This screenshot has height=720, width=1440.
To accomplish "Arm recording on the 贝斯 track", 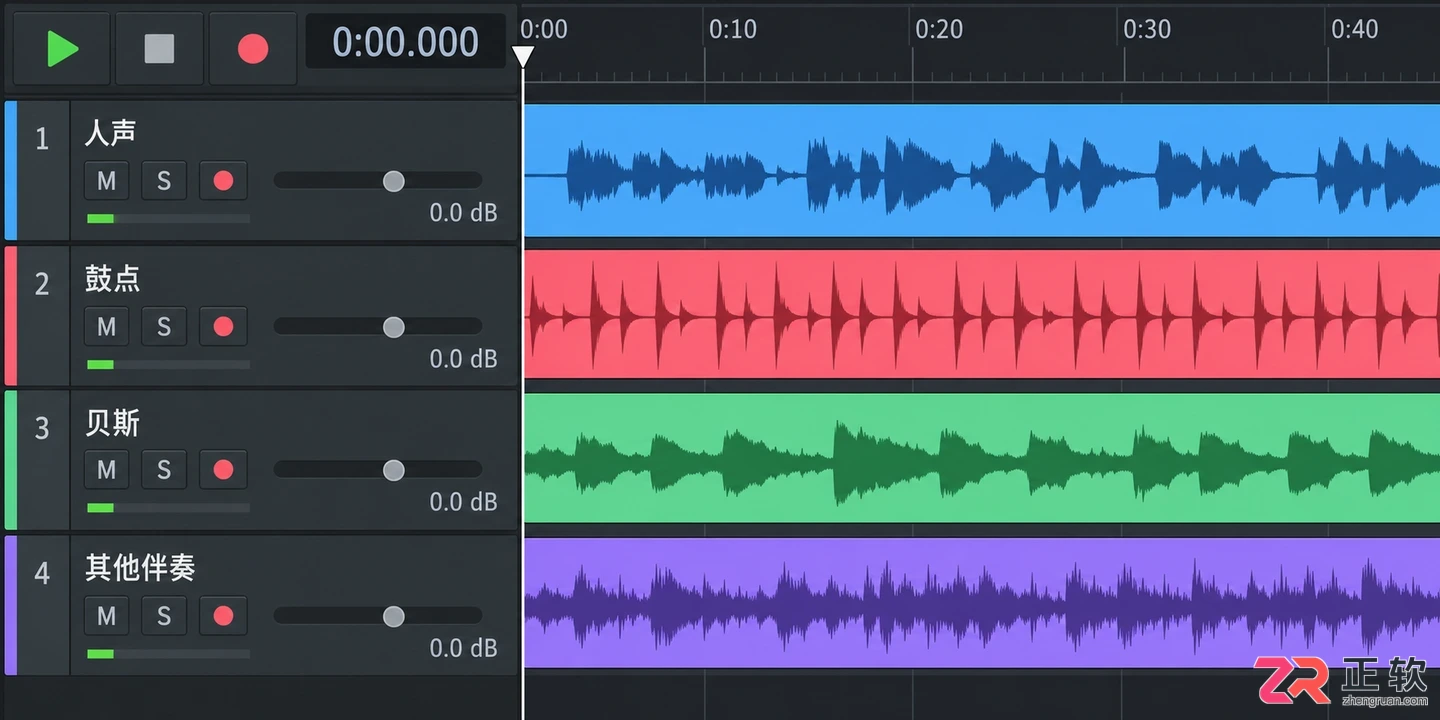I will coord(223,469).
